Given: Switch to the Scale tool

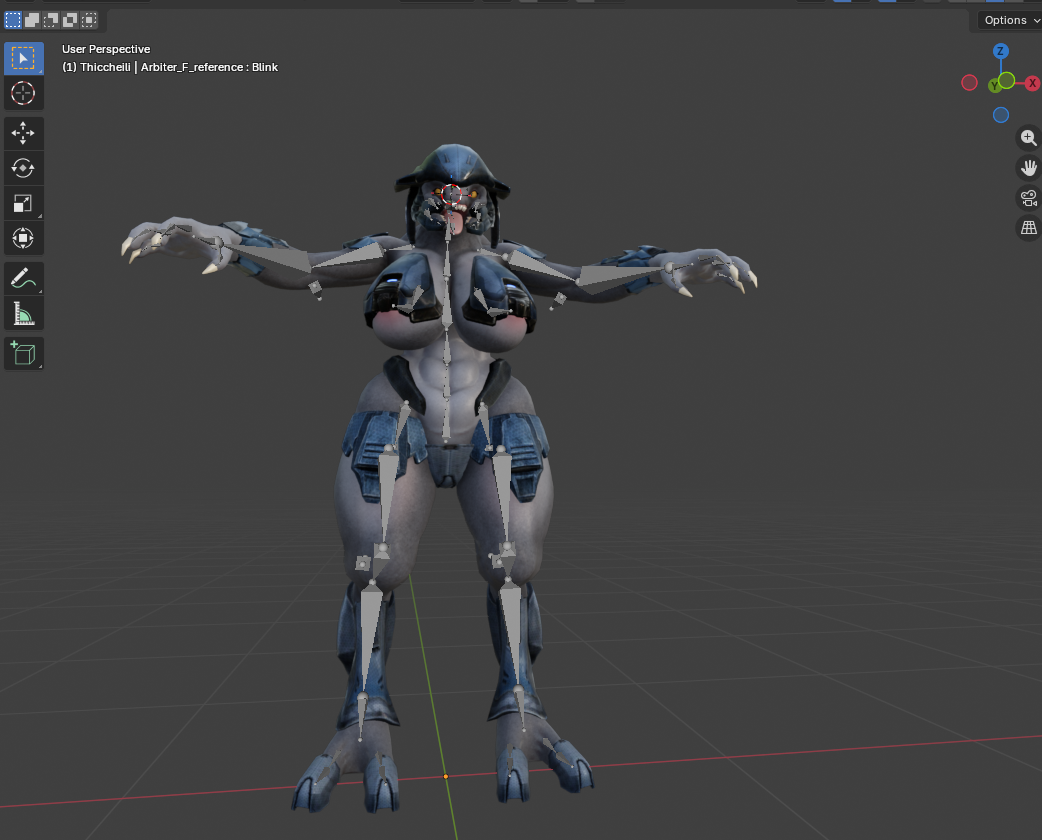Looking at the screenshot, I should click(x=23, y=203).
